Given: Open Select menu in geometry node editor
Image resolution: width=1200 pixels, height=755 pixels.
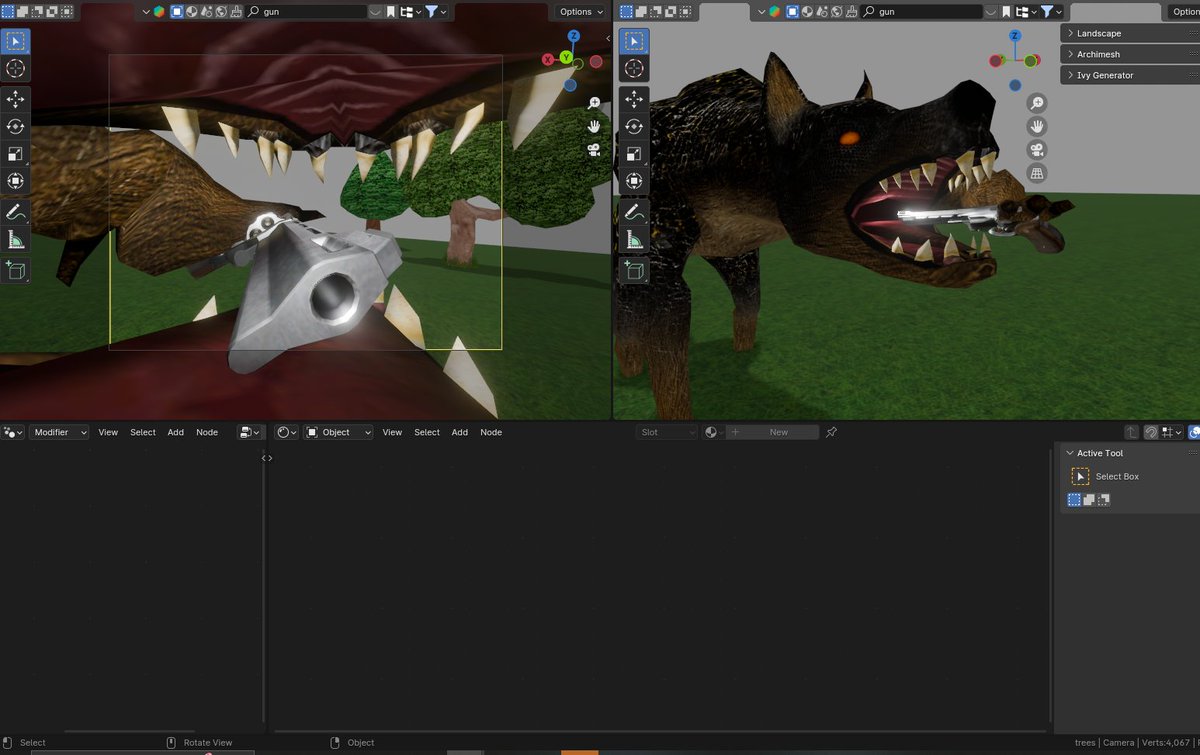Looking at the screenshot, I should coord(143,432).
